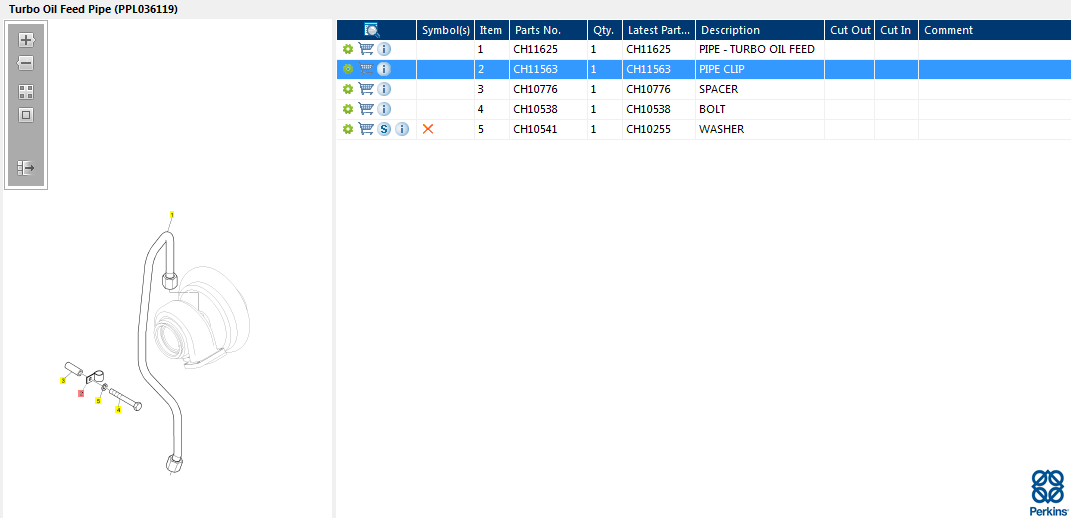
Task: Sort by Description column header
Action: click(760, 30)
